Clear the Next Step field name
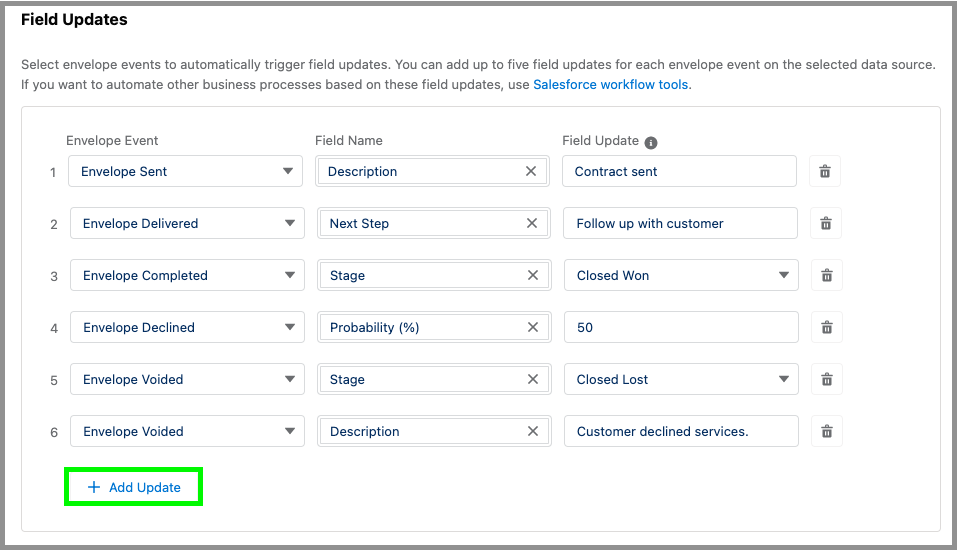The image size is (958, 550). [532, 223]
